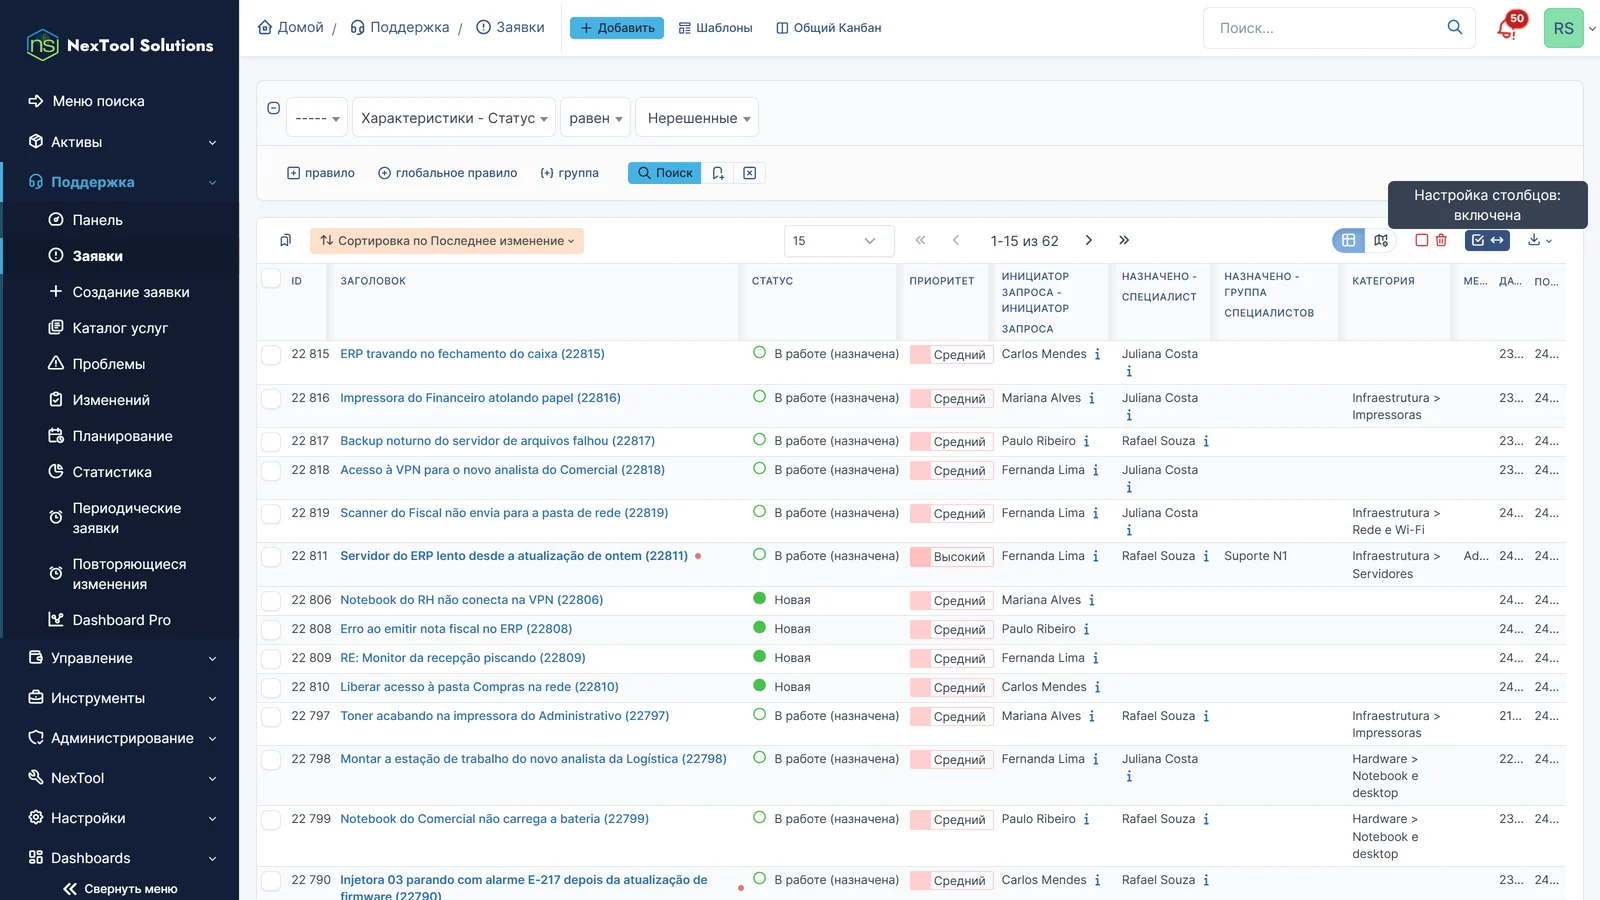Open Создание заявки in the sidebar
This screenshot has width=1600, height=900.
click(120, 292)
